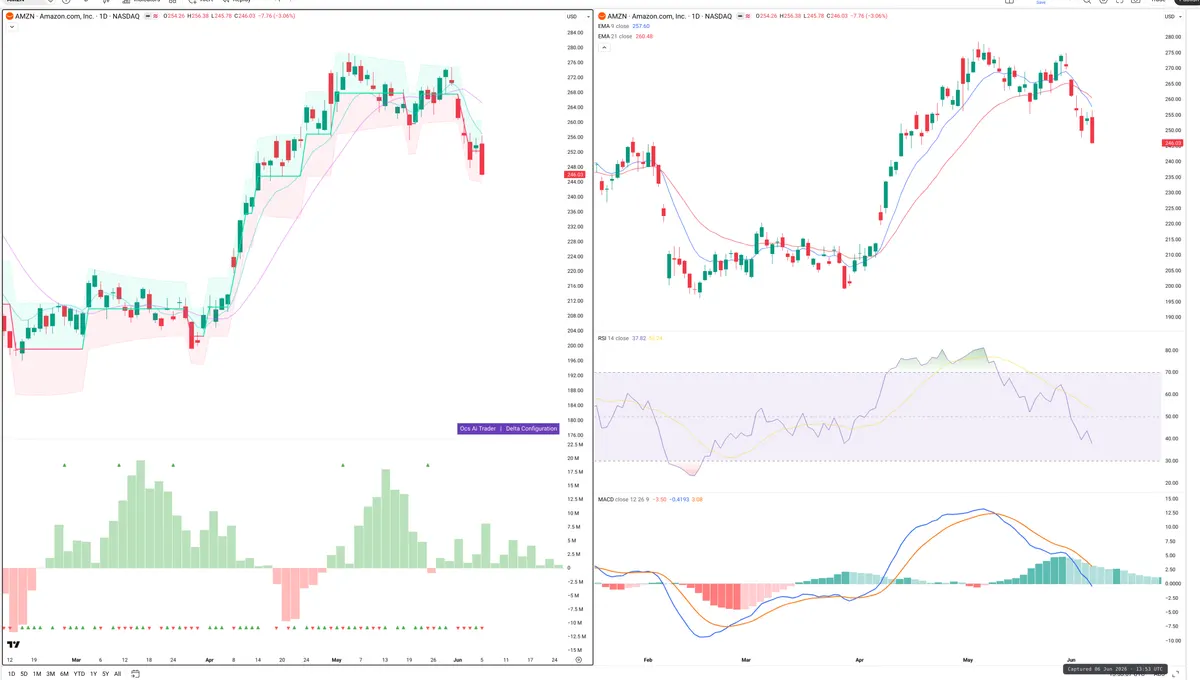
Task: Click the red 246.03 price label on right chart
Action: (x=1172, y=144)
